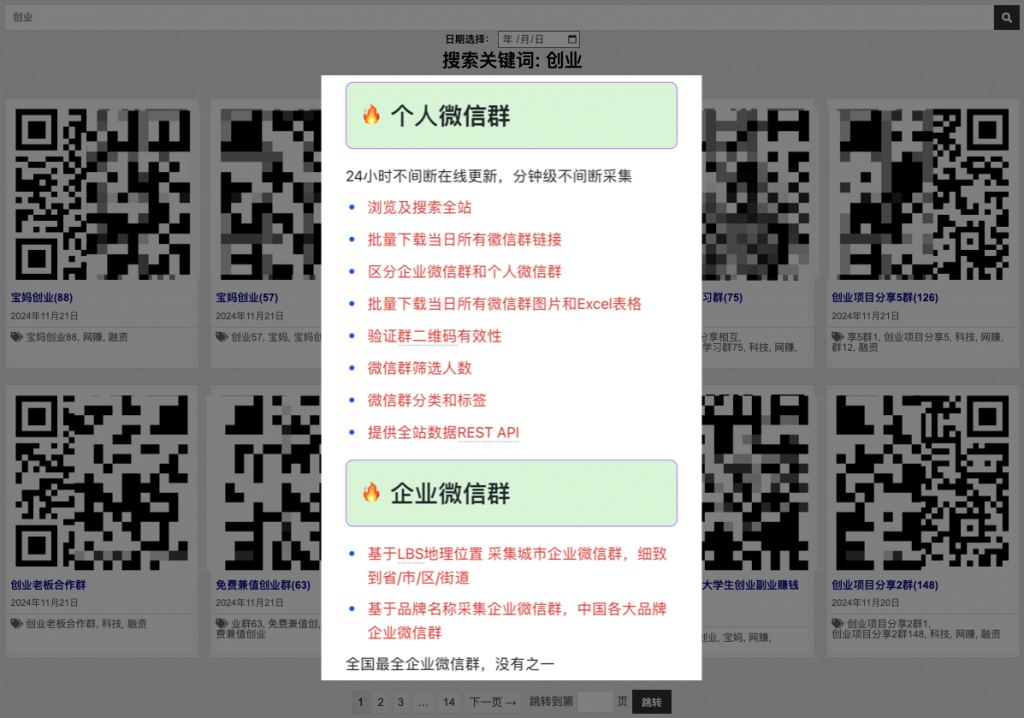Click the magnifying glass search icon
1024x718 pixels.
click(x=1006, y=17)
